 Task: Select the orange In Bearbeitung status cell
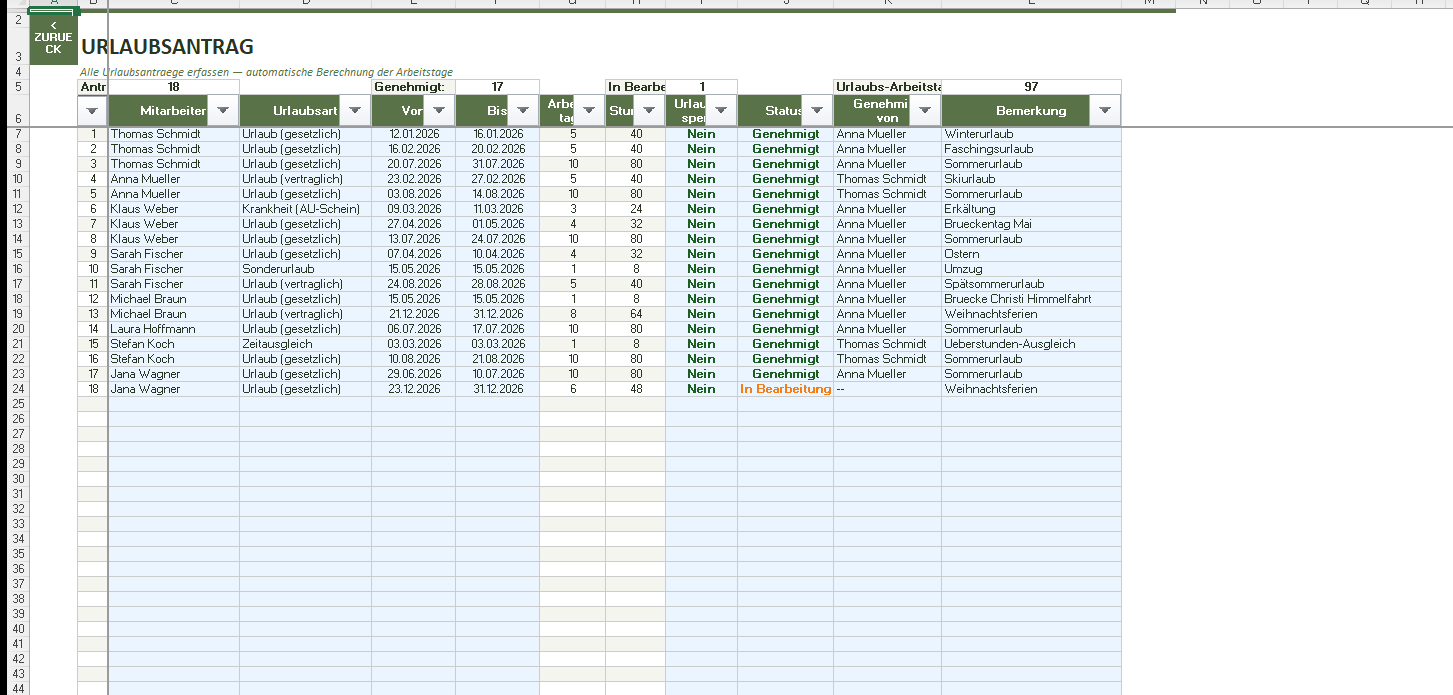pos(785,389)
